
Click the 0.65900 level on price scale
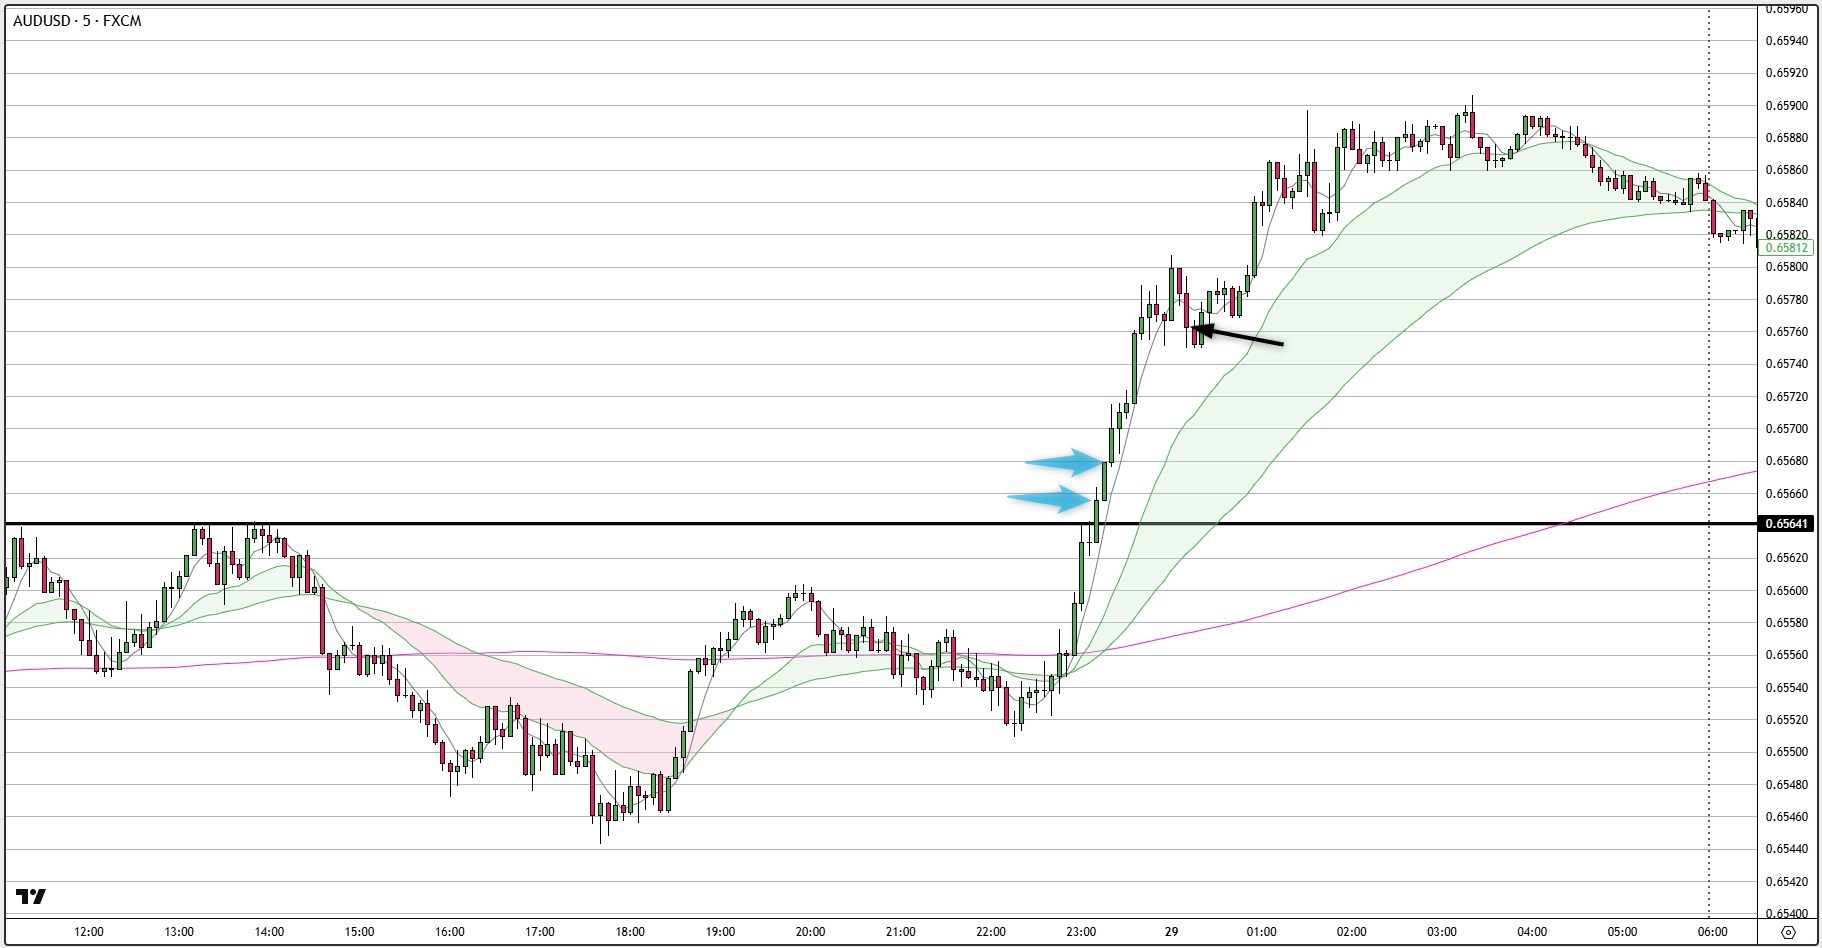pyautogui.click(x=1786, y=105)
